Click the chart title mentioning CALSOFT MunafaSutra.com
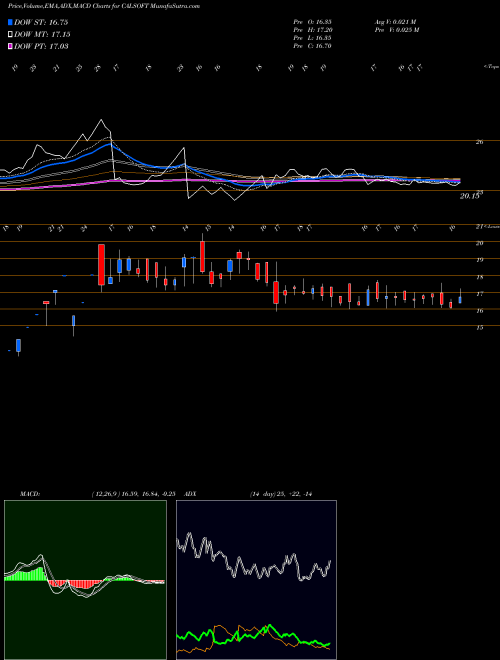This screenshot has width=500, height=660. point(104,6)
